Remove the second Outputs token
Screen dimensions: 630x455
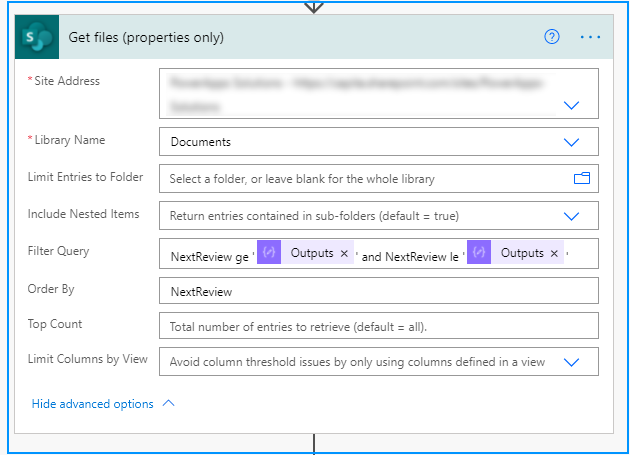[554, 254]
